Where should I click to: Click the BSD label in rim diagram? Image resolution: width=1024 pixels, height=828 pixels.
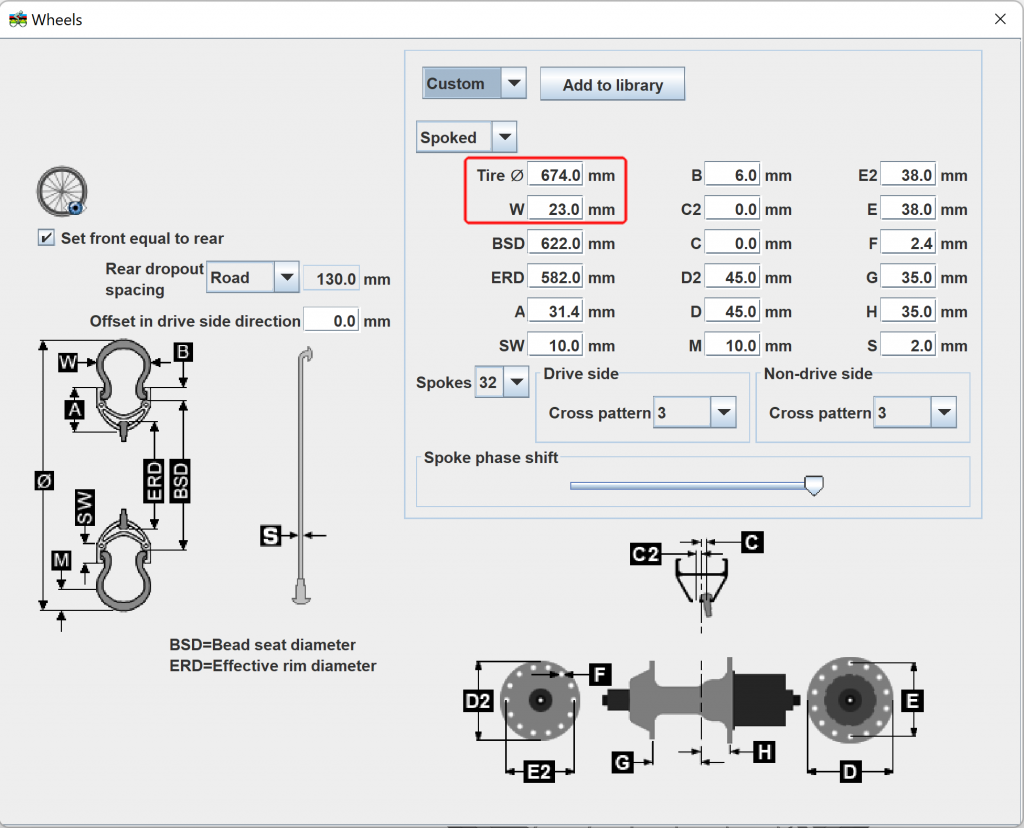tap(180, 481)
